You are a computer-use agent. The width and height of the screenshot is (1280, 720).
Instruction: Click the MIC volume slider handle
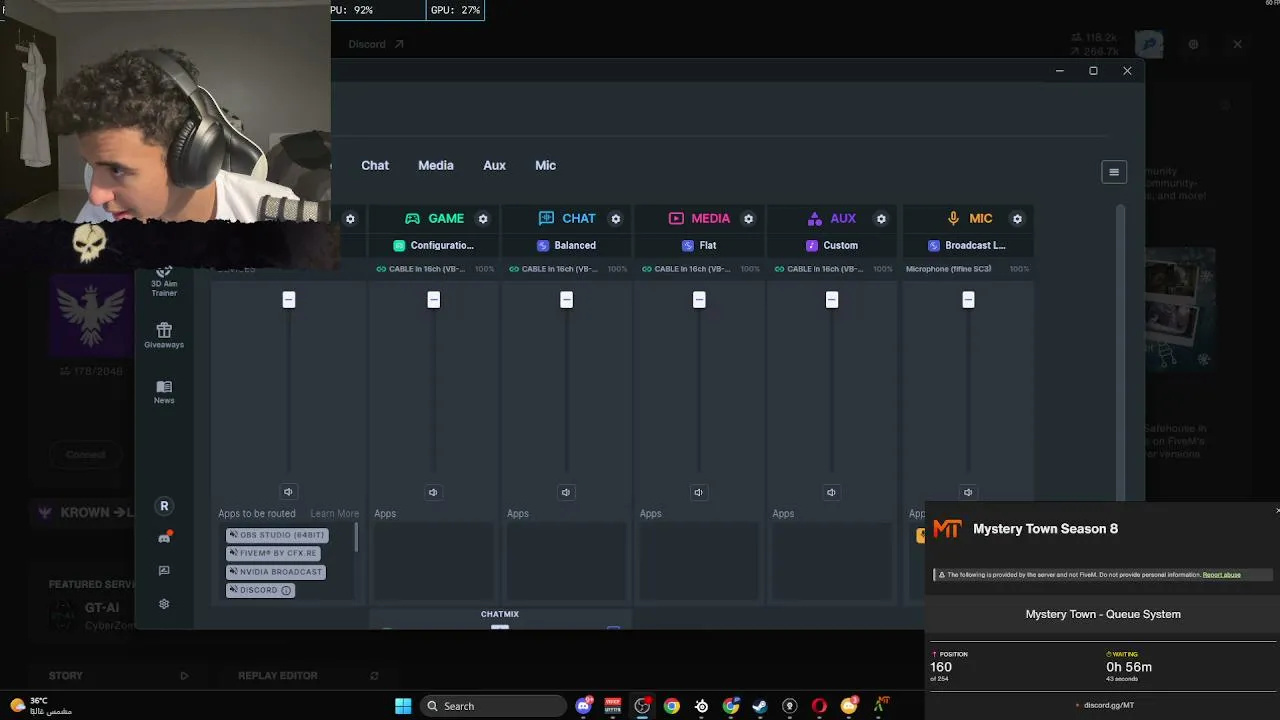(x=968, y=300)
